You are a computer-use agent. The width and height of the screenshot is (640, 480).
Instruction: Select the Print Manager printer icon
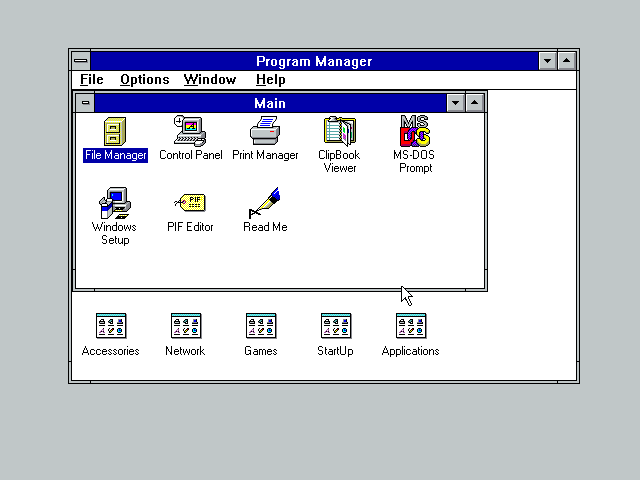(x=265, y=131)
